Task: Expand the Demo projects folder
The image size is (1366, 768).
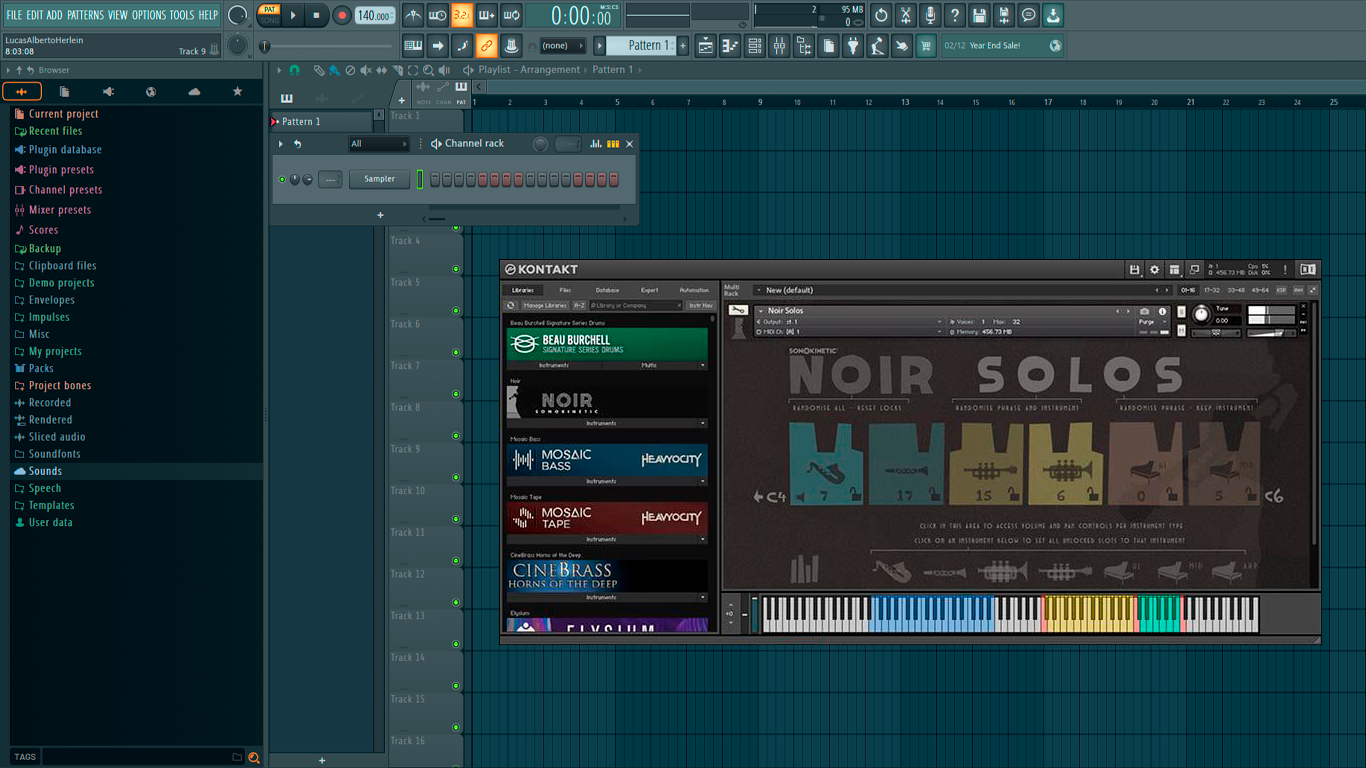Action: (61, 283)
